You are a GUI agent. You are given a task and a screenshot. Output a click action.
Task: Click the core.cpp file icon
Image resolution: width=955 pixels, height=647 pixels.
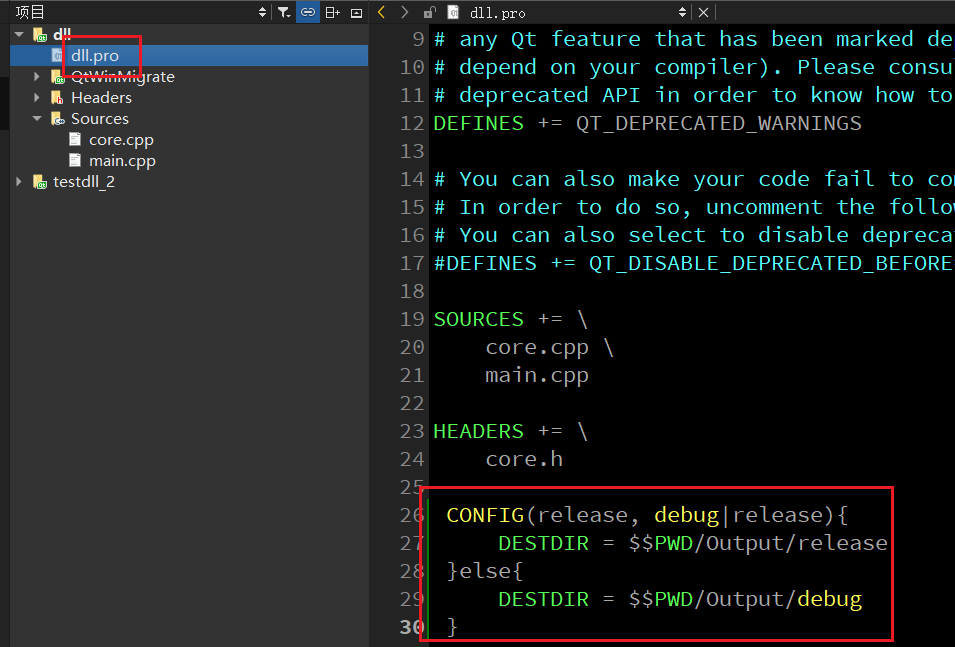click(x=76, y=140)
